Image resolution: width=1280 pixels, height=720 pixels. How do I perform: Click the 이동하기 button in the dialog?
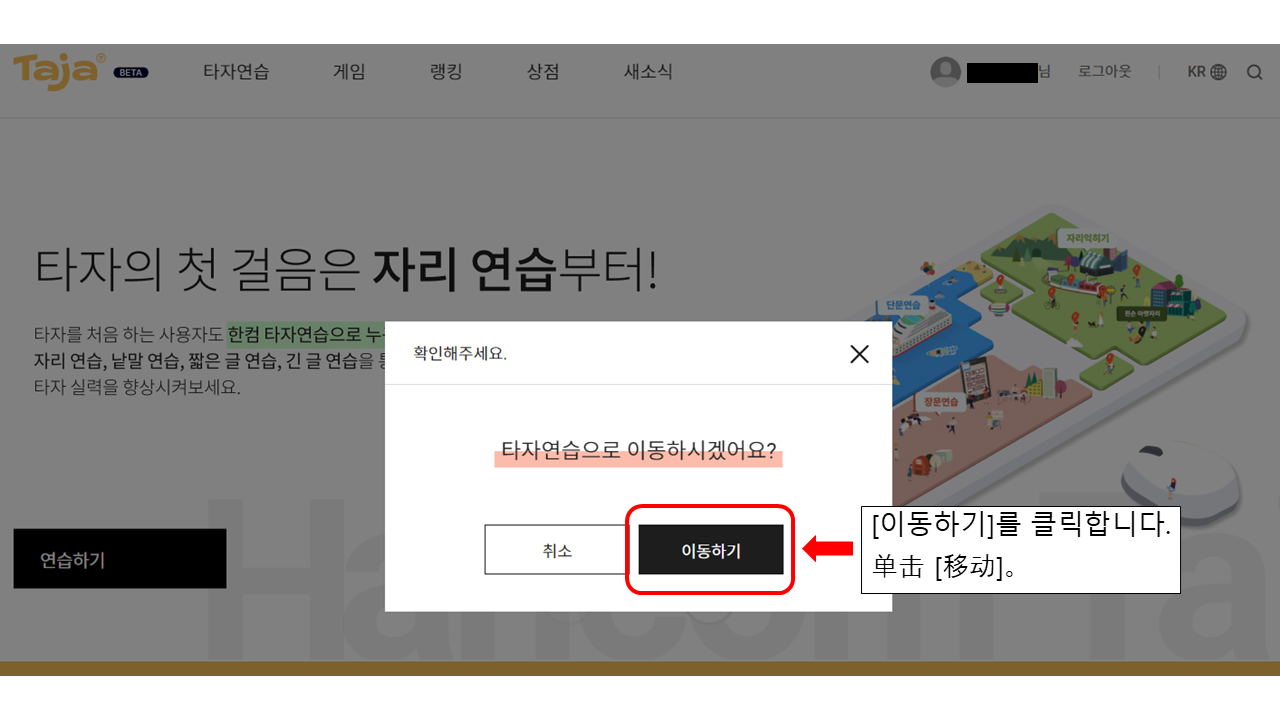pos(711,550)
